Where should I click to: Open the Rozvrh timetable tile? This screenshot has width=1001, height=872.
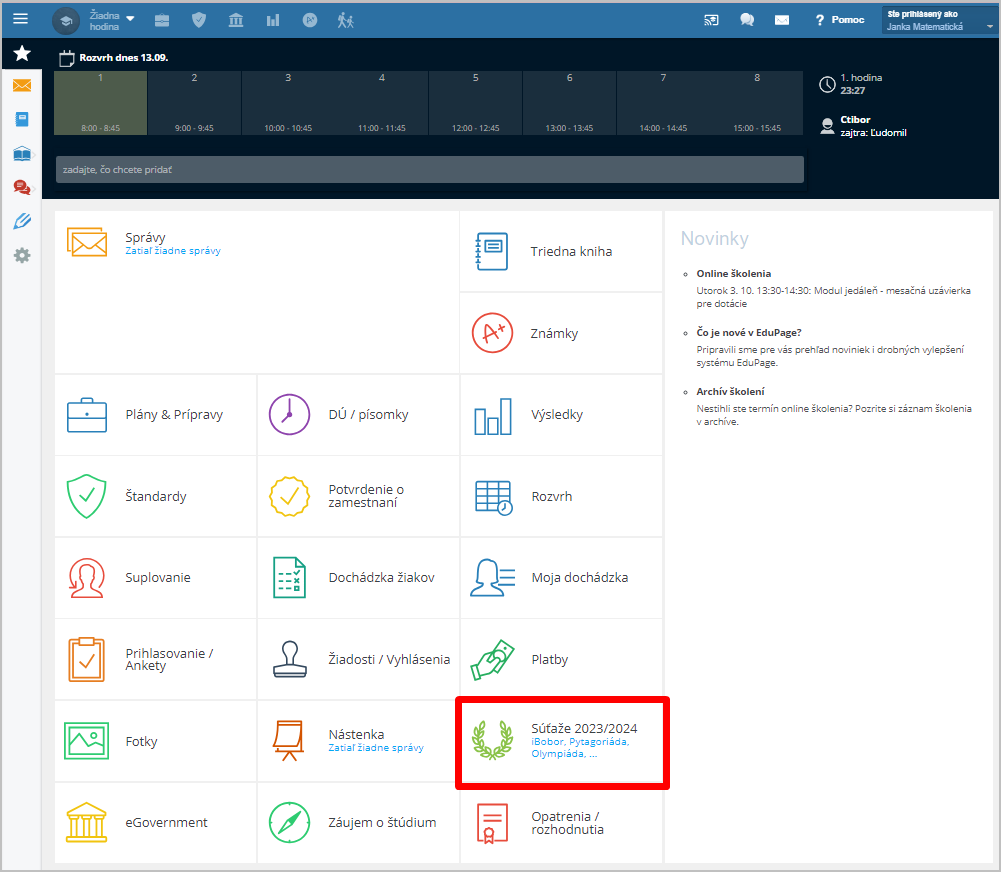click(561, 497)
